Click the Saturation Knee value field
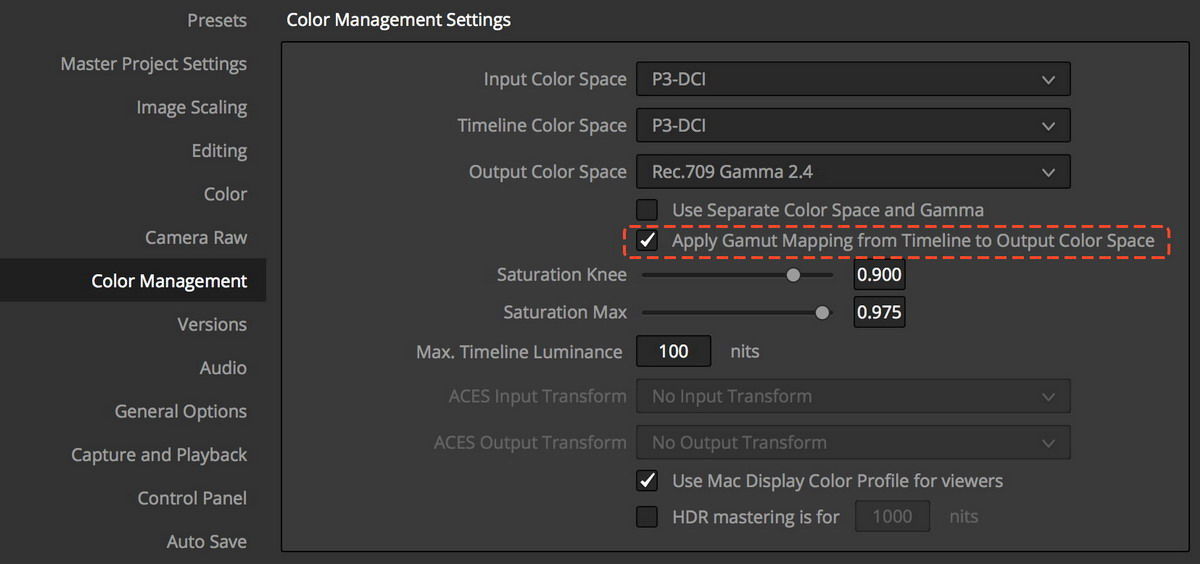This screenshot has width=1200, height=564. click(879, 275)
